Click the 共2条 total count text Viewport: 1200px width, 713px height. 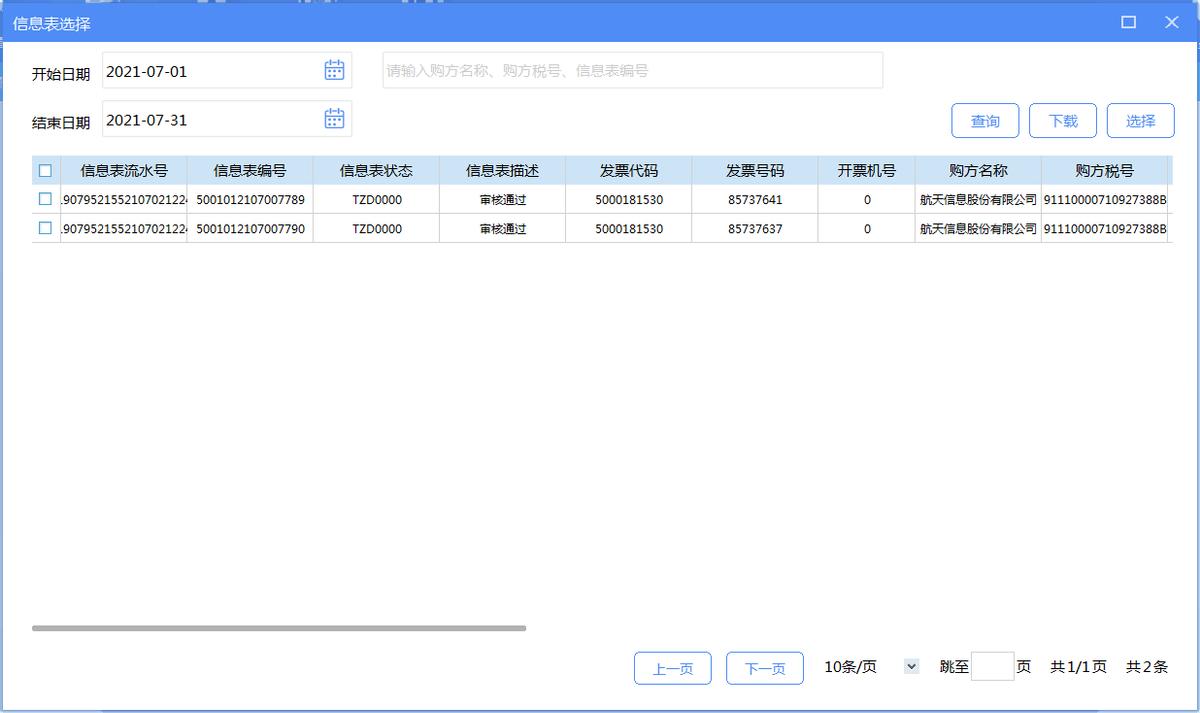(x=1147, y=667)
